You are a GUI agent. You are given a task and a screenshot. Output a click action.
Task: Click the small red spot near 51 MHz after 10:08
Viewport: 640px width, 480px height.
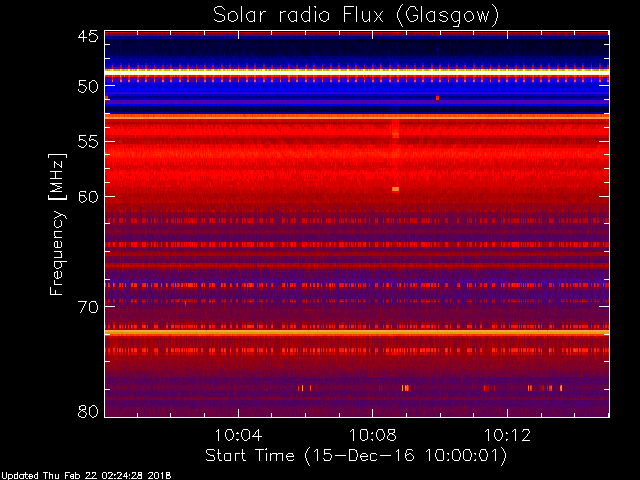coord(437,98)
